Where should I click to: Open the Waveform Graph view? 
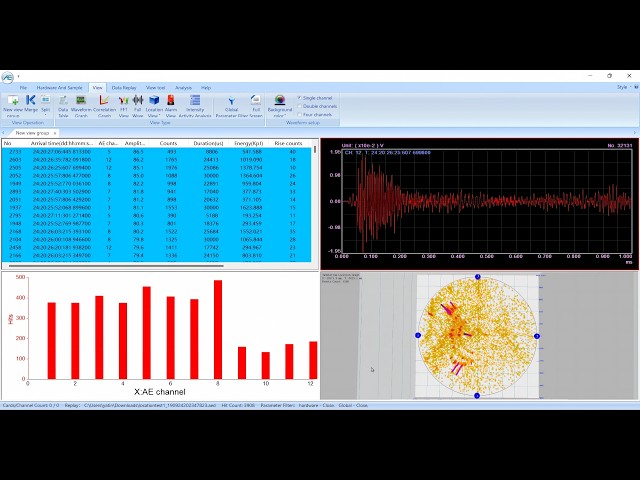(81, 106)
